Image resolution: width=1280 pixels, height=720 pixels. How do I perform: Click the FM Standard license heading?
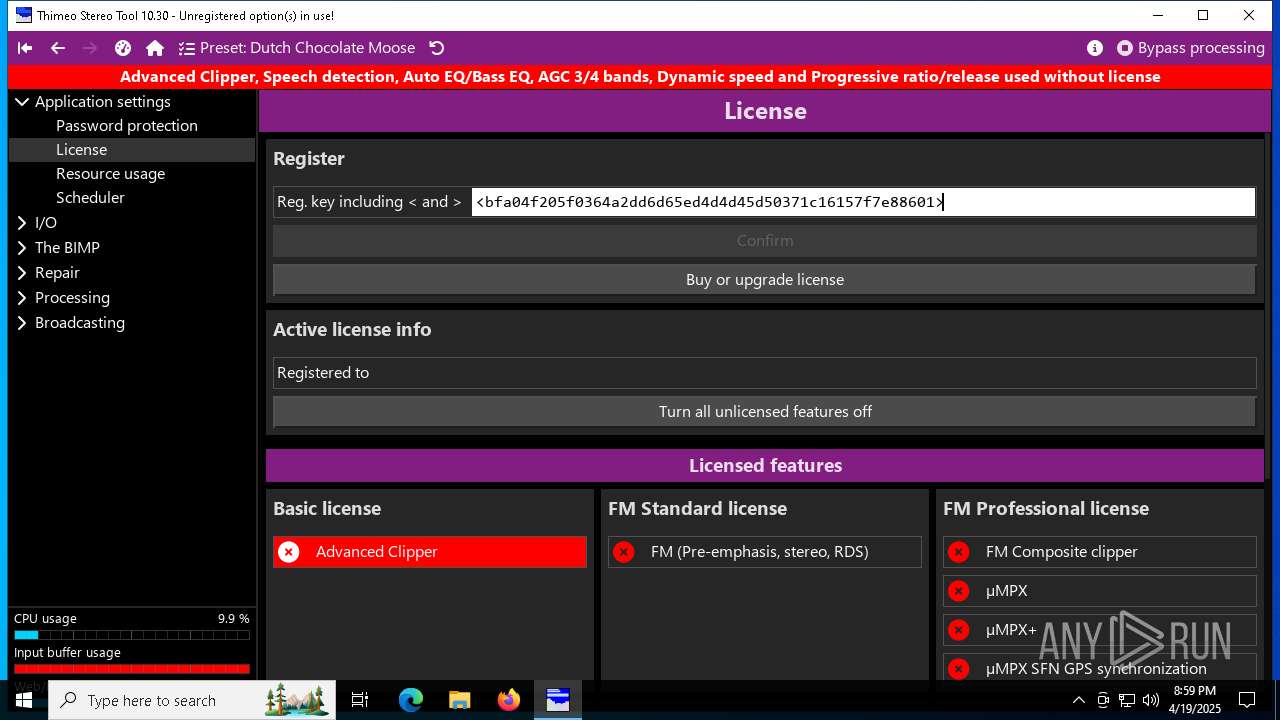[x=697, y=509]
